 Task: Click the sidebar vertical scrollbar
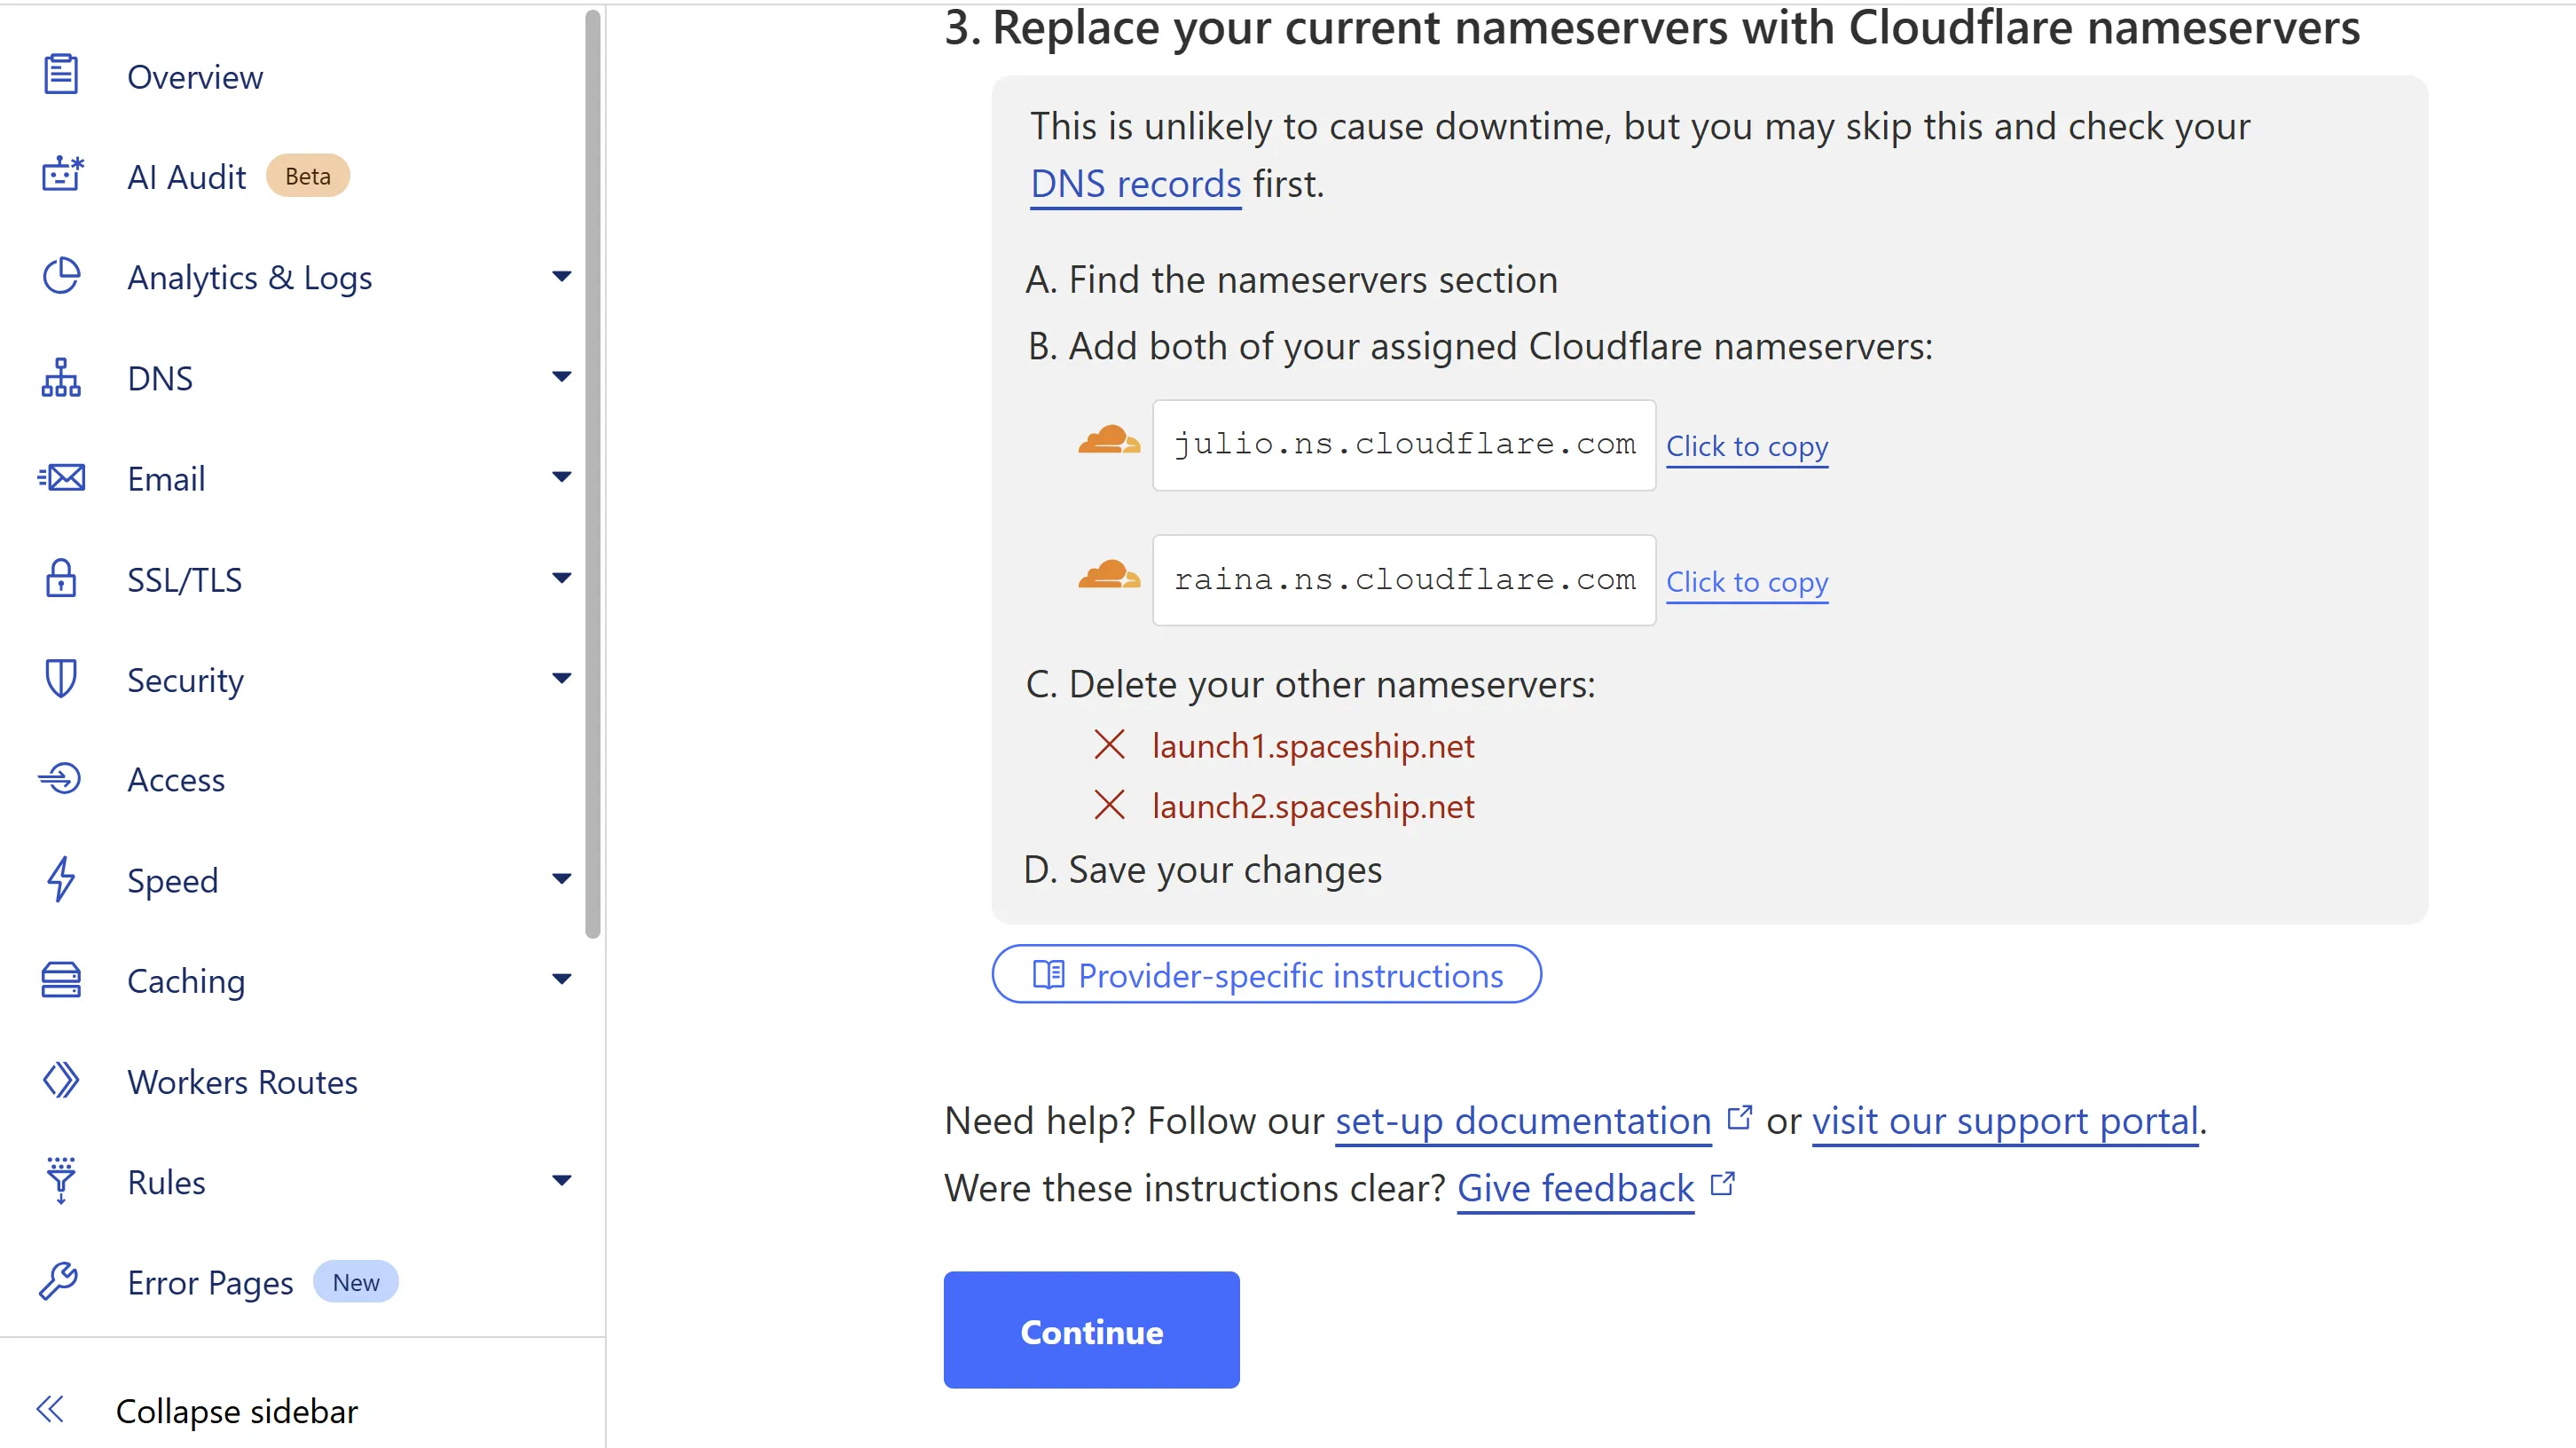pyautogui.click(x=593, y=473)
